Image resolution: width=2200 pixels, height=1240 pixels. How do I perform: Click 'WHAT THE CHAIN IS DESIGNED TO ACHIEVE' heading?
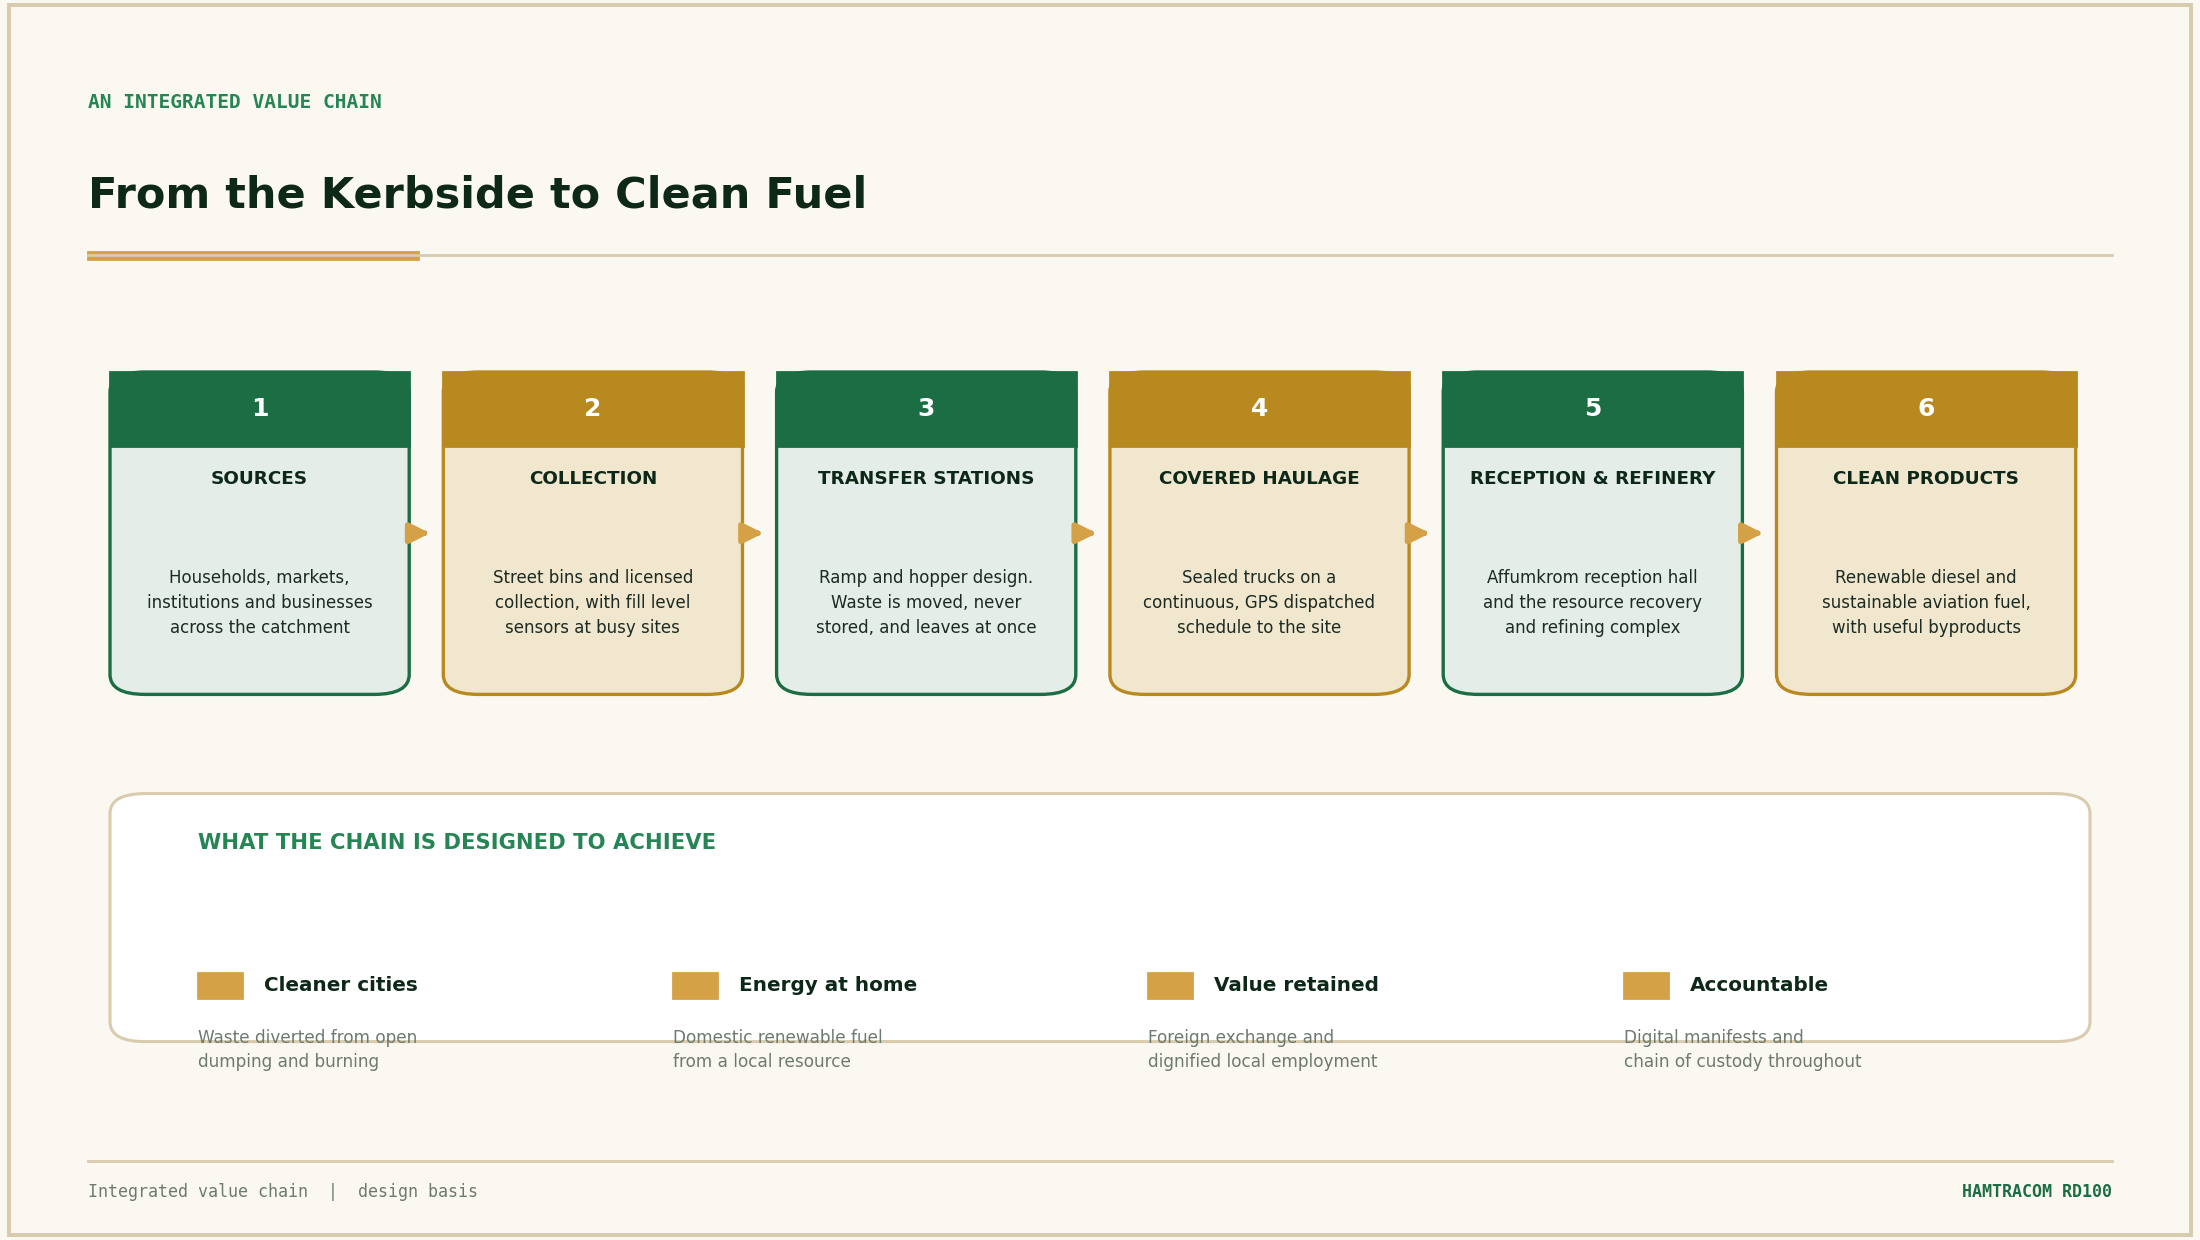pos(457,843)
